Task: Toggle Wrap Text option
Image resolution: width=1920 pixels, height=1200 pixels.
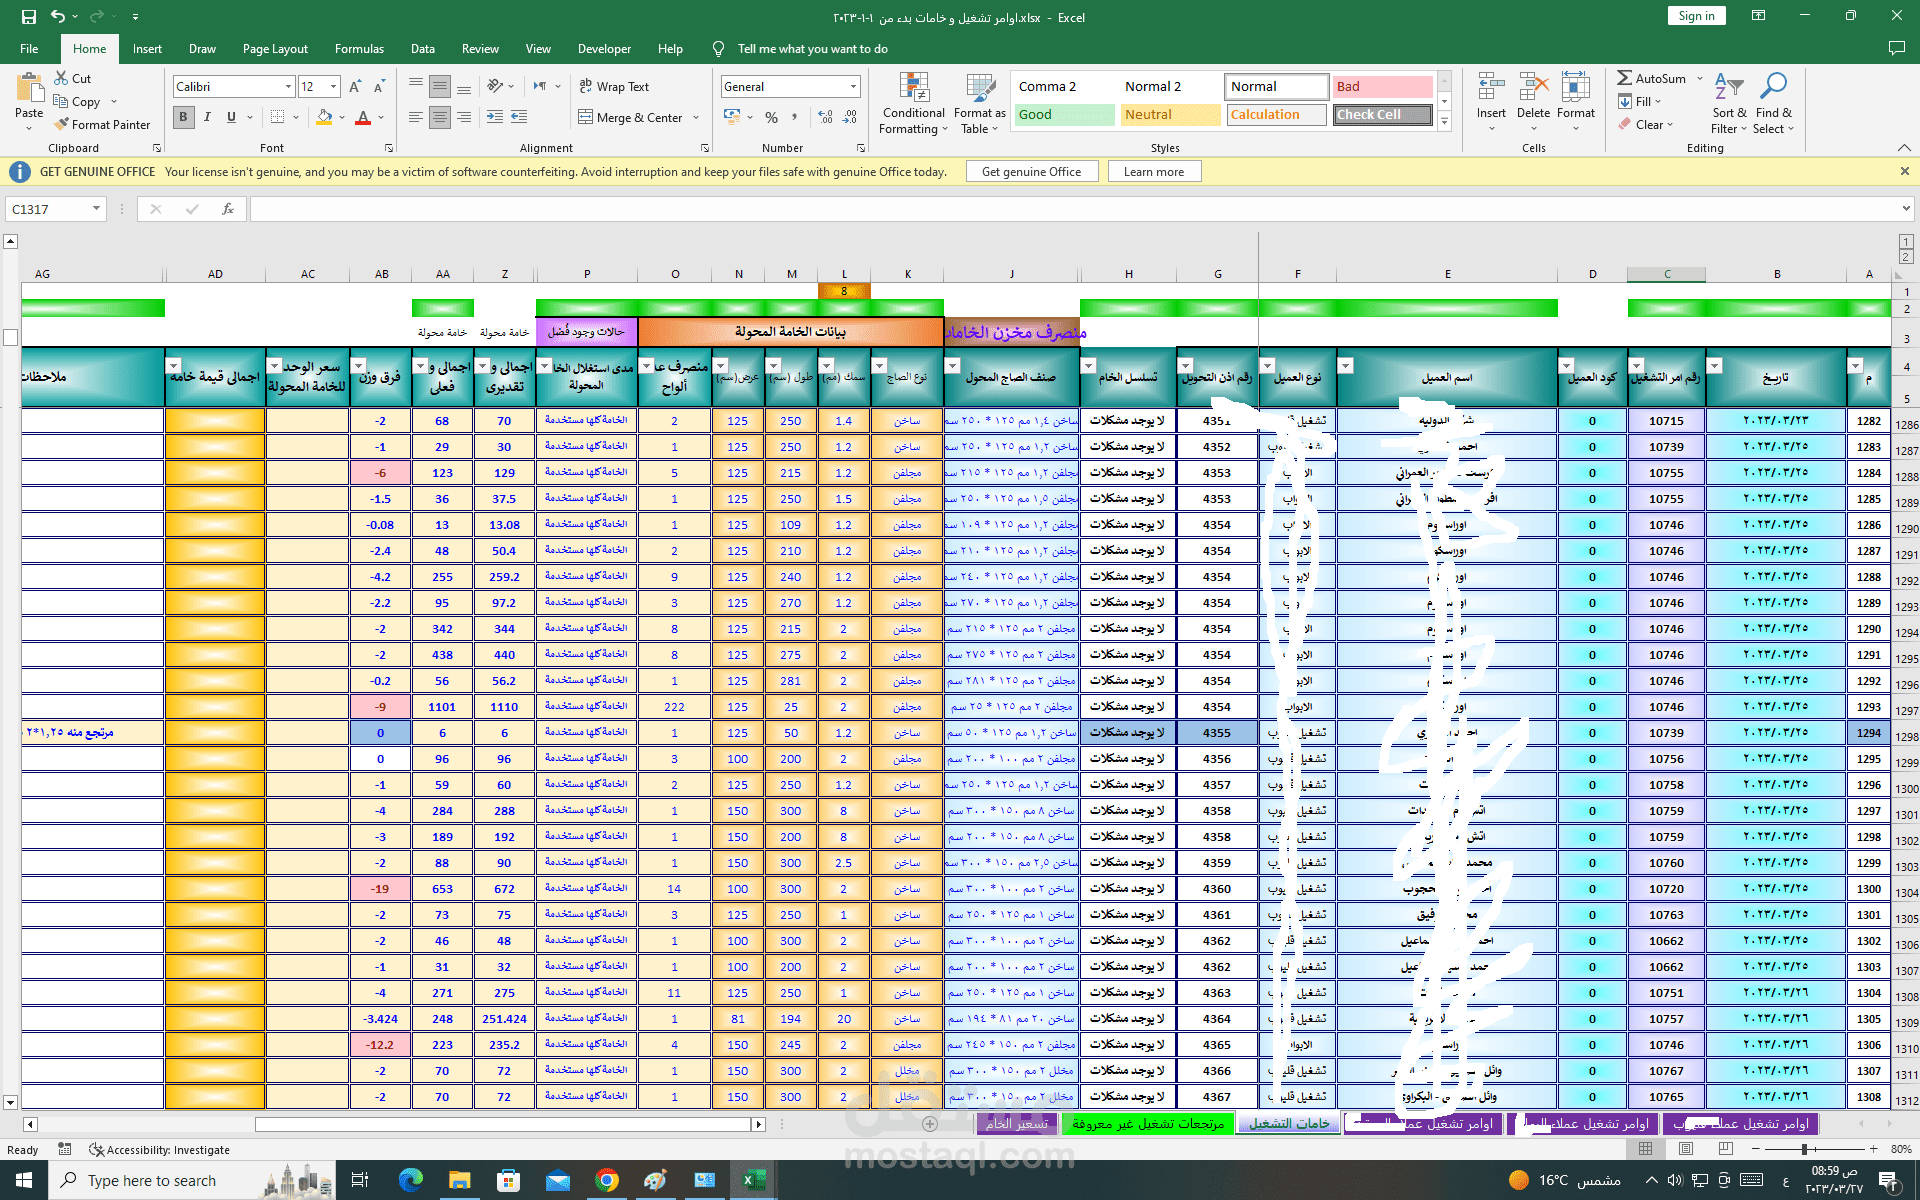Action: pyautogui.click(x=614, y=87)
